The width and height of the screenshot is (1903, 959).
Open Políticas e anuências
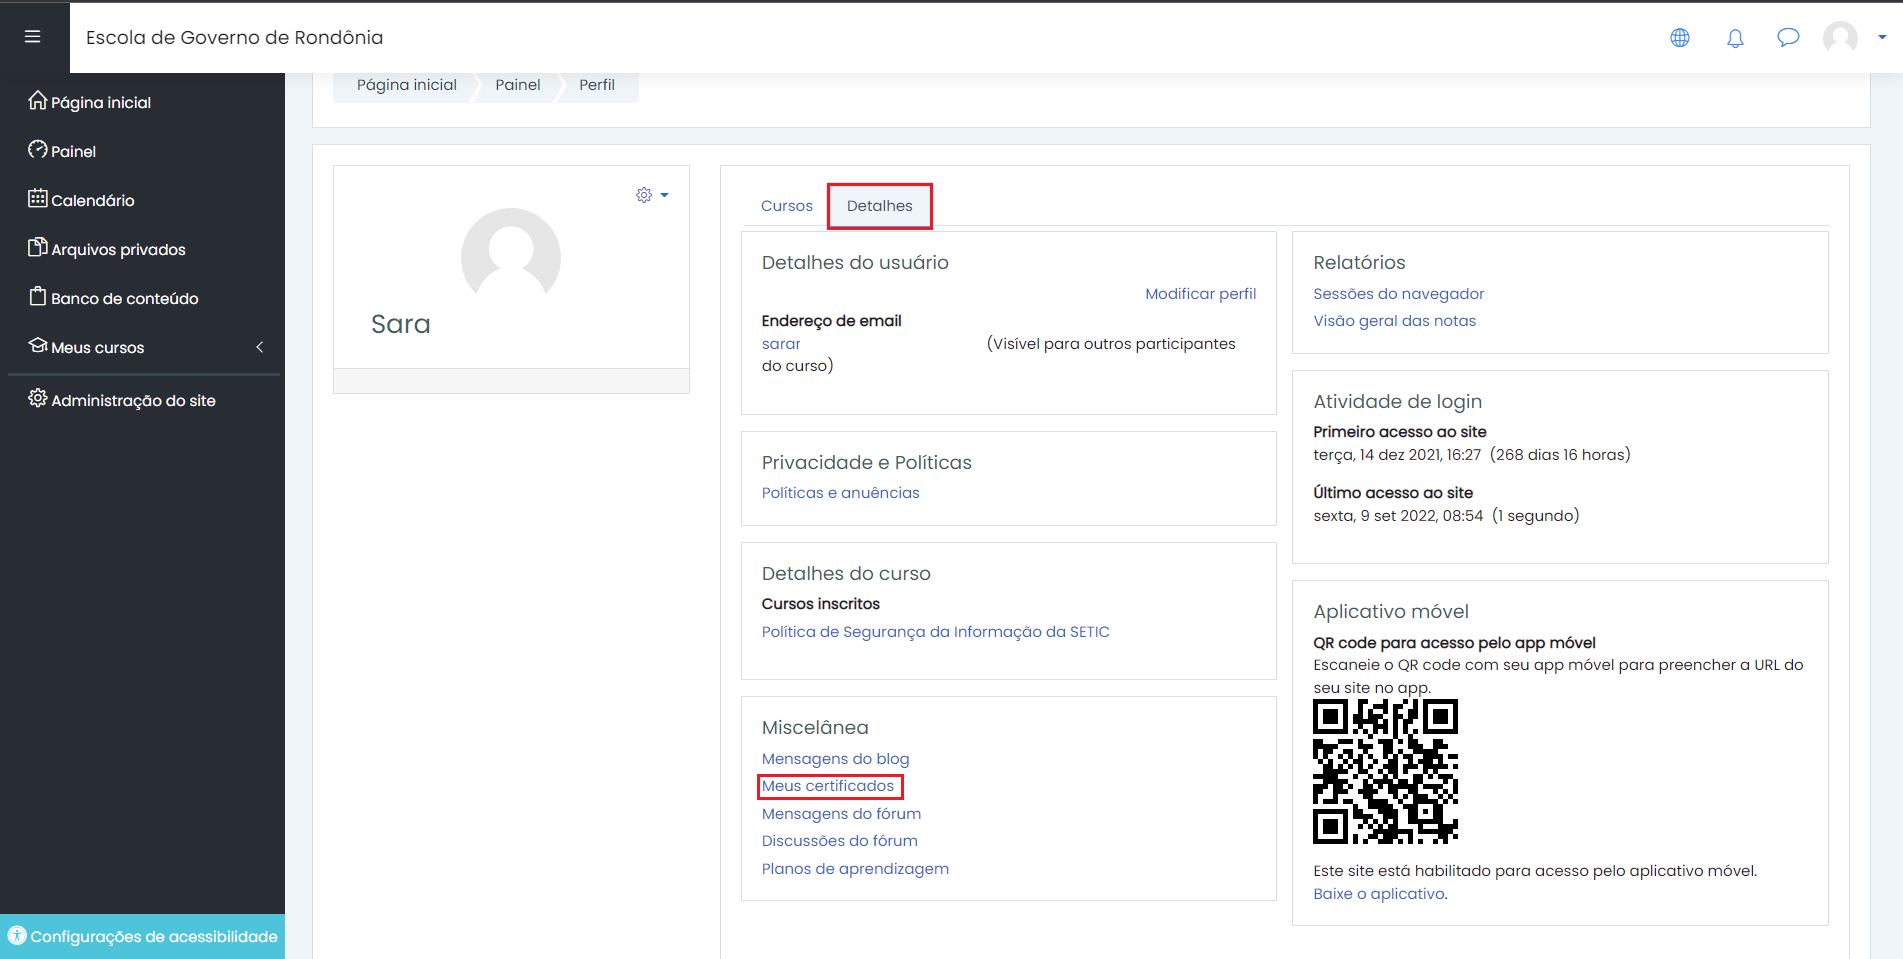coord(841,493)
